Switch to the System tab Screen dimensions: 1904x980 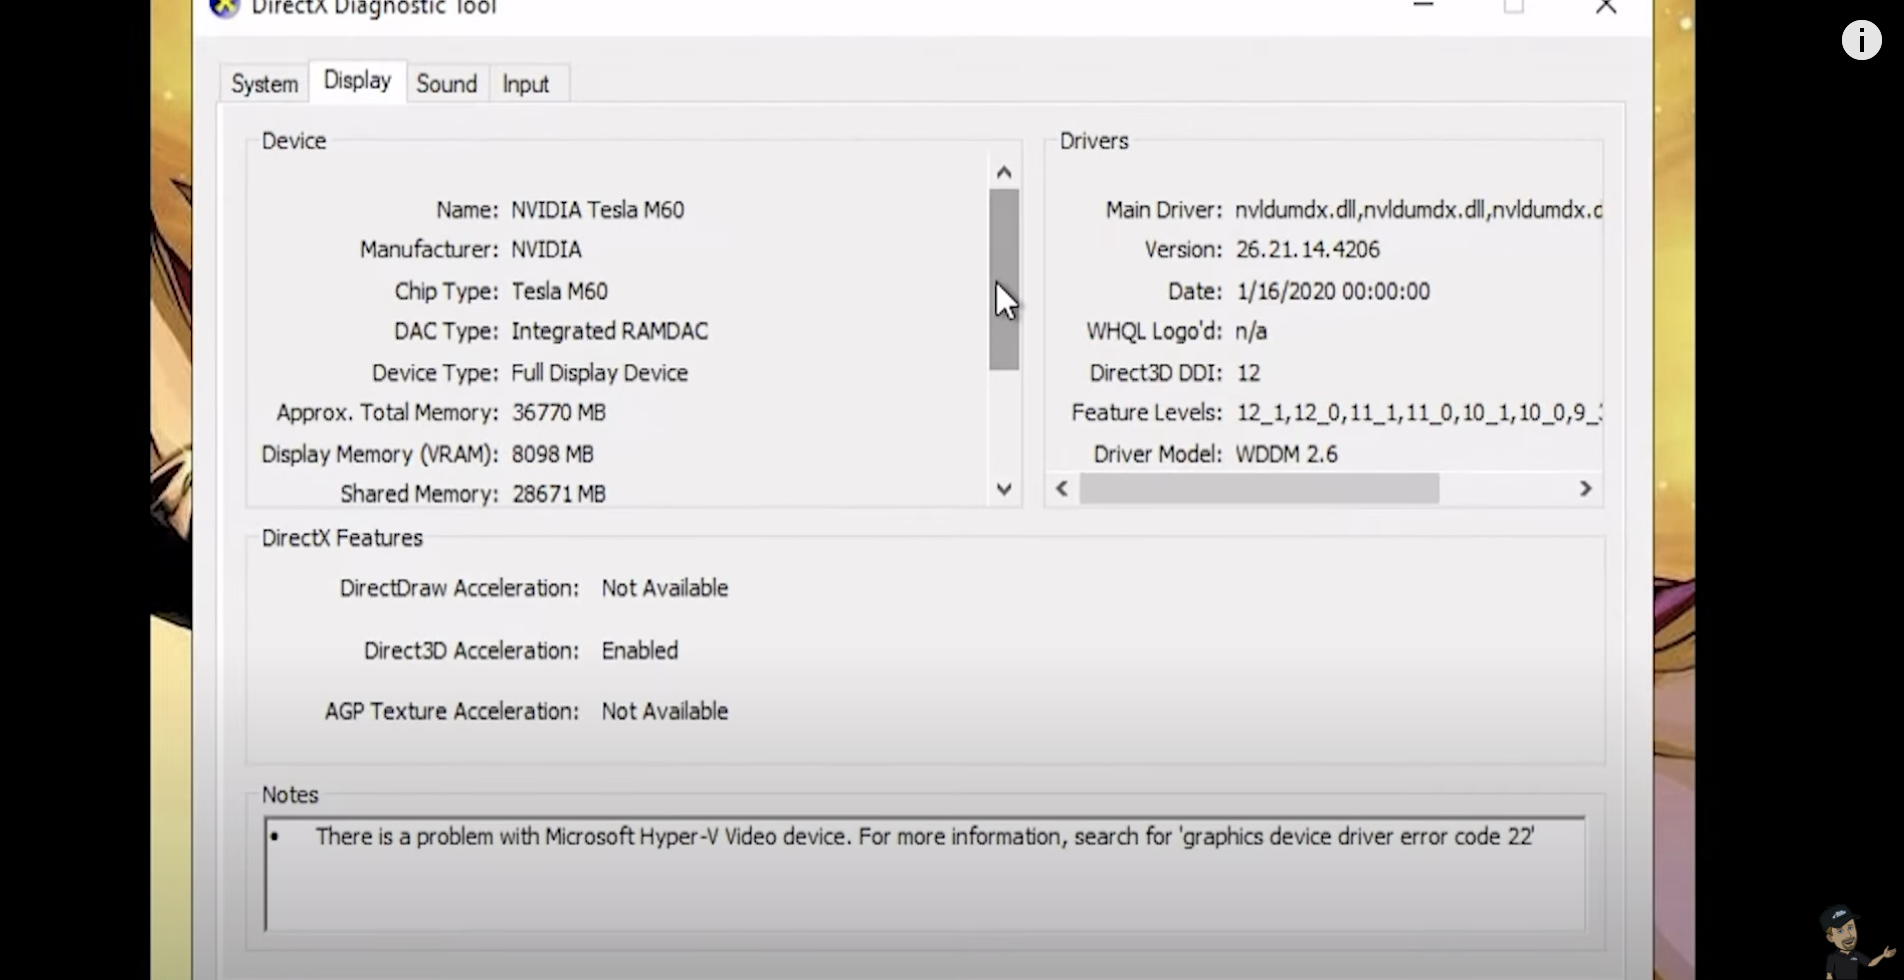264,84
